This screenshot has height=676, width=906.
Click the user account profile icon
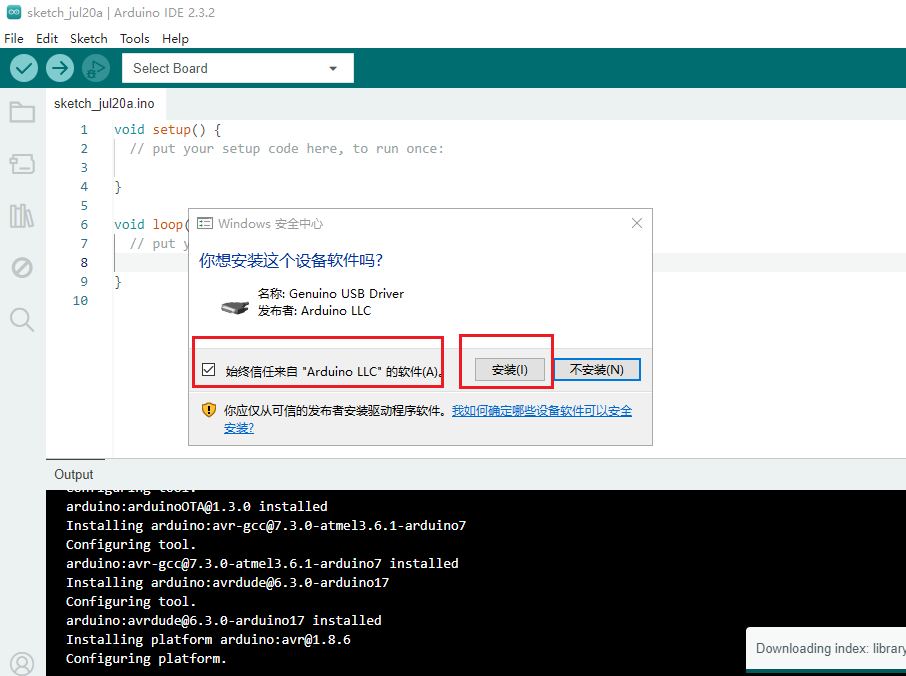pos(22,663)
